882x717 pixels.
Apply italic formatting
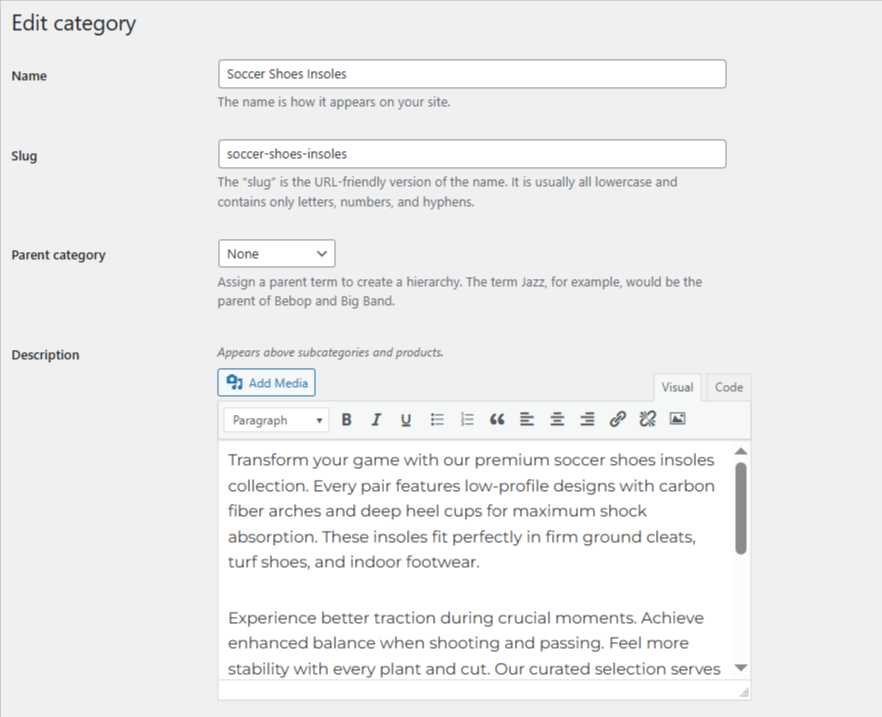[x=376, y=419]
